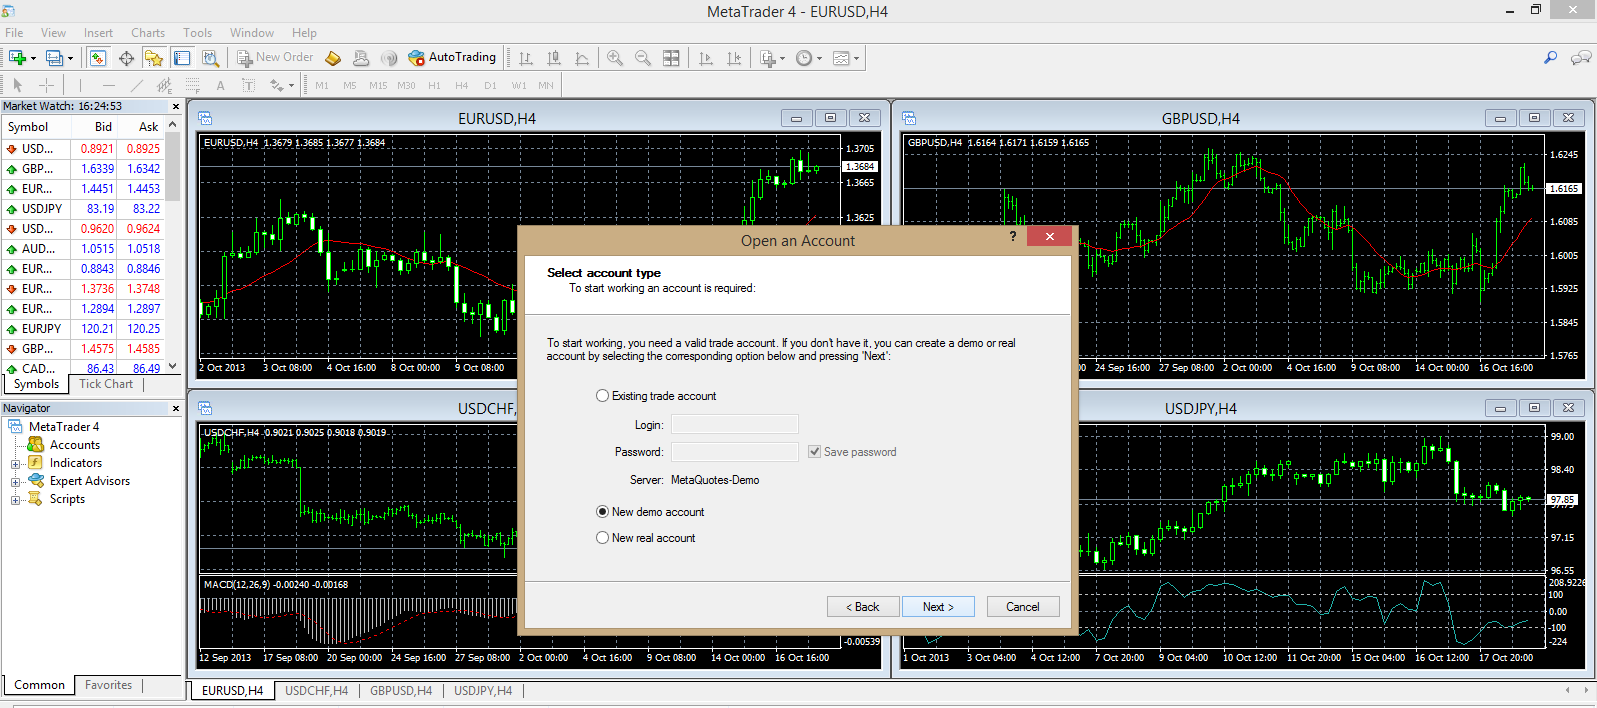Click the Back button in the dialog
Viewport: 1597px width, 708px height.
click(x=863, y=607)
